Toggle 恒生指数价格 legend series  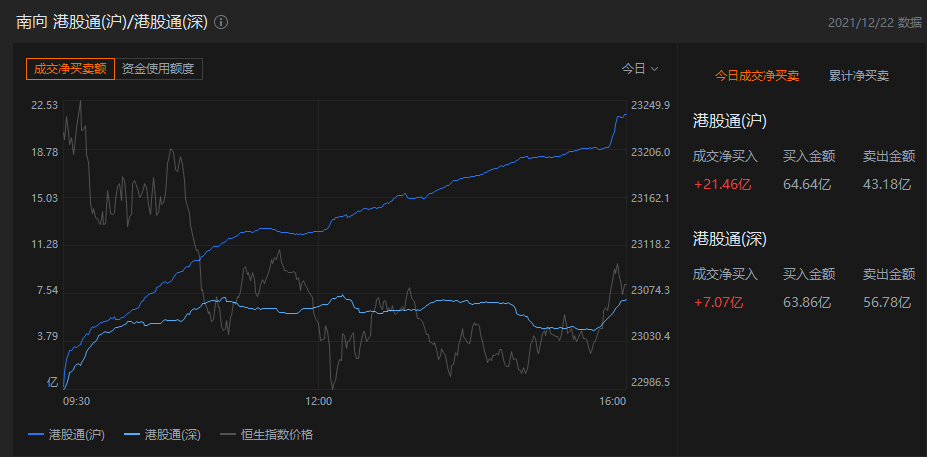[x=267, y=435]
